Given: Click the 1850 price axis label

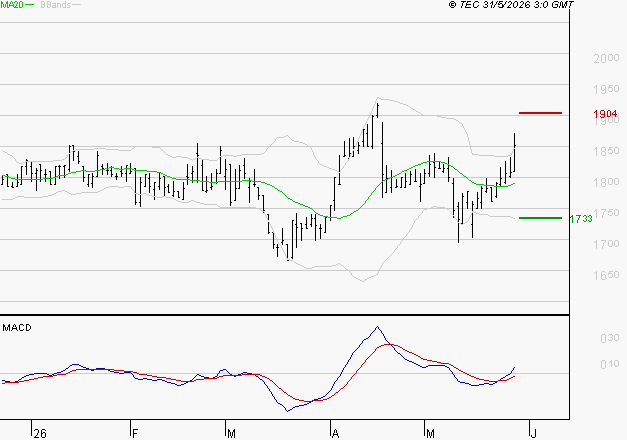Looking at the screenshot, I should (606, 151).
